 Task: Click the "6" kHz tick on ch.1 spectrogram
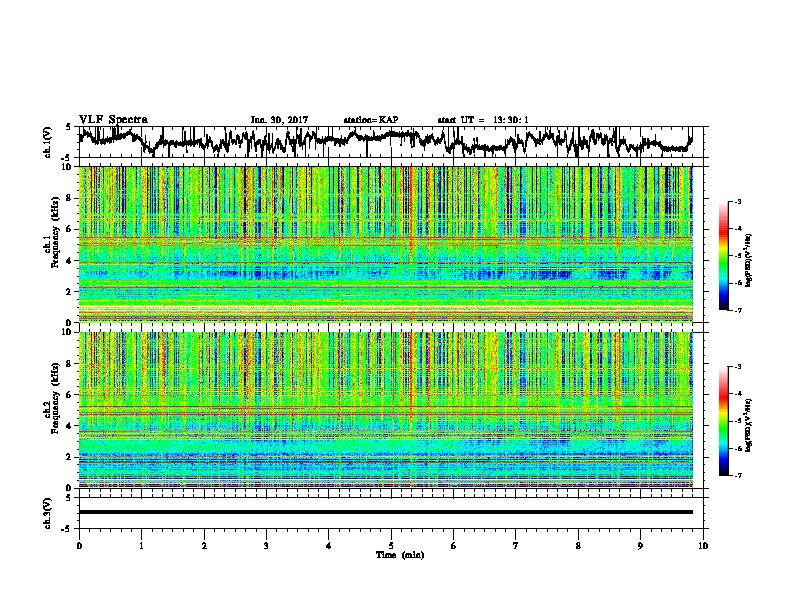[70, 229]
